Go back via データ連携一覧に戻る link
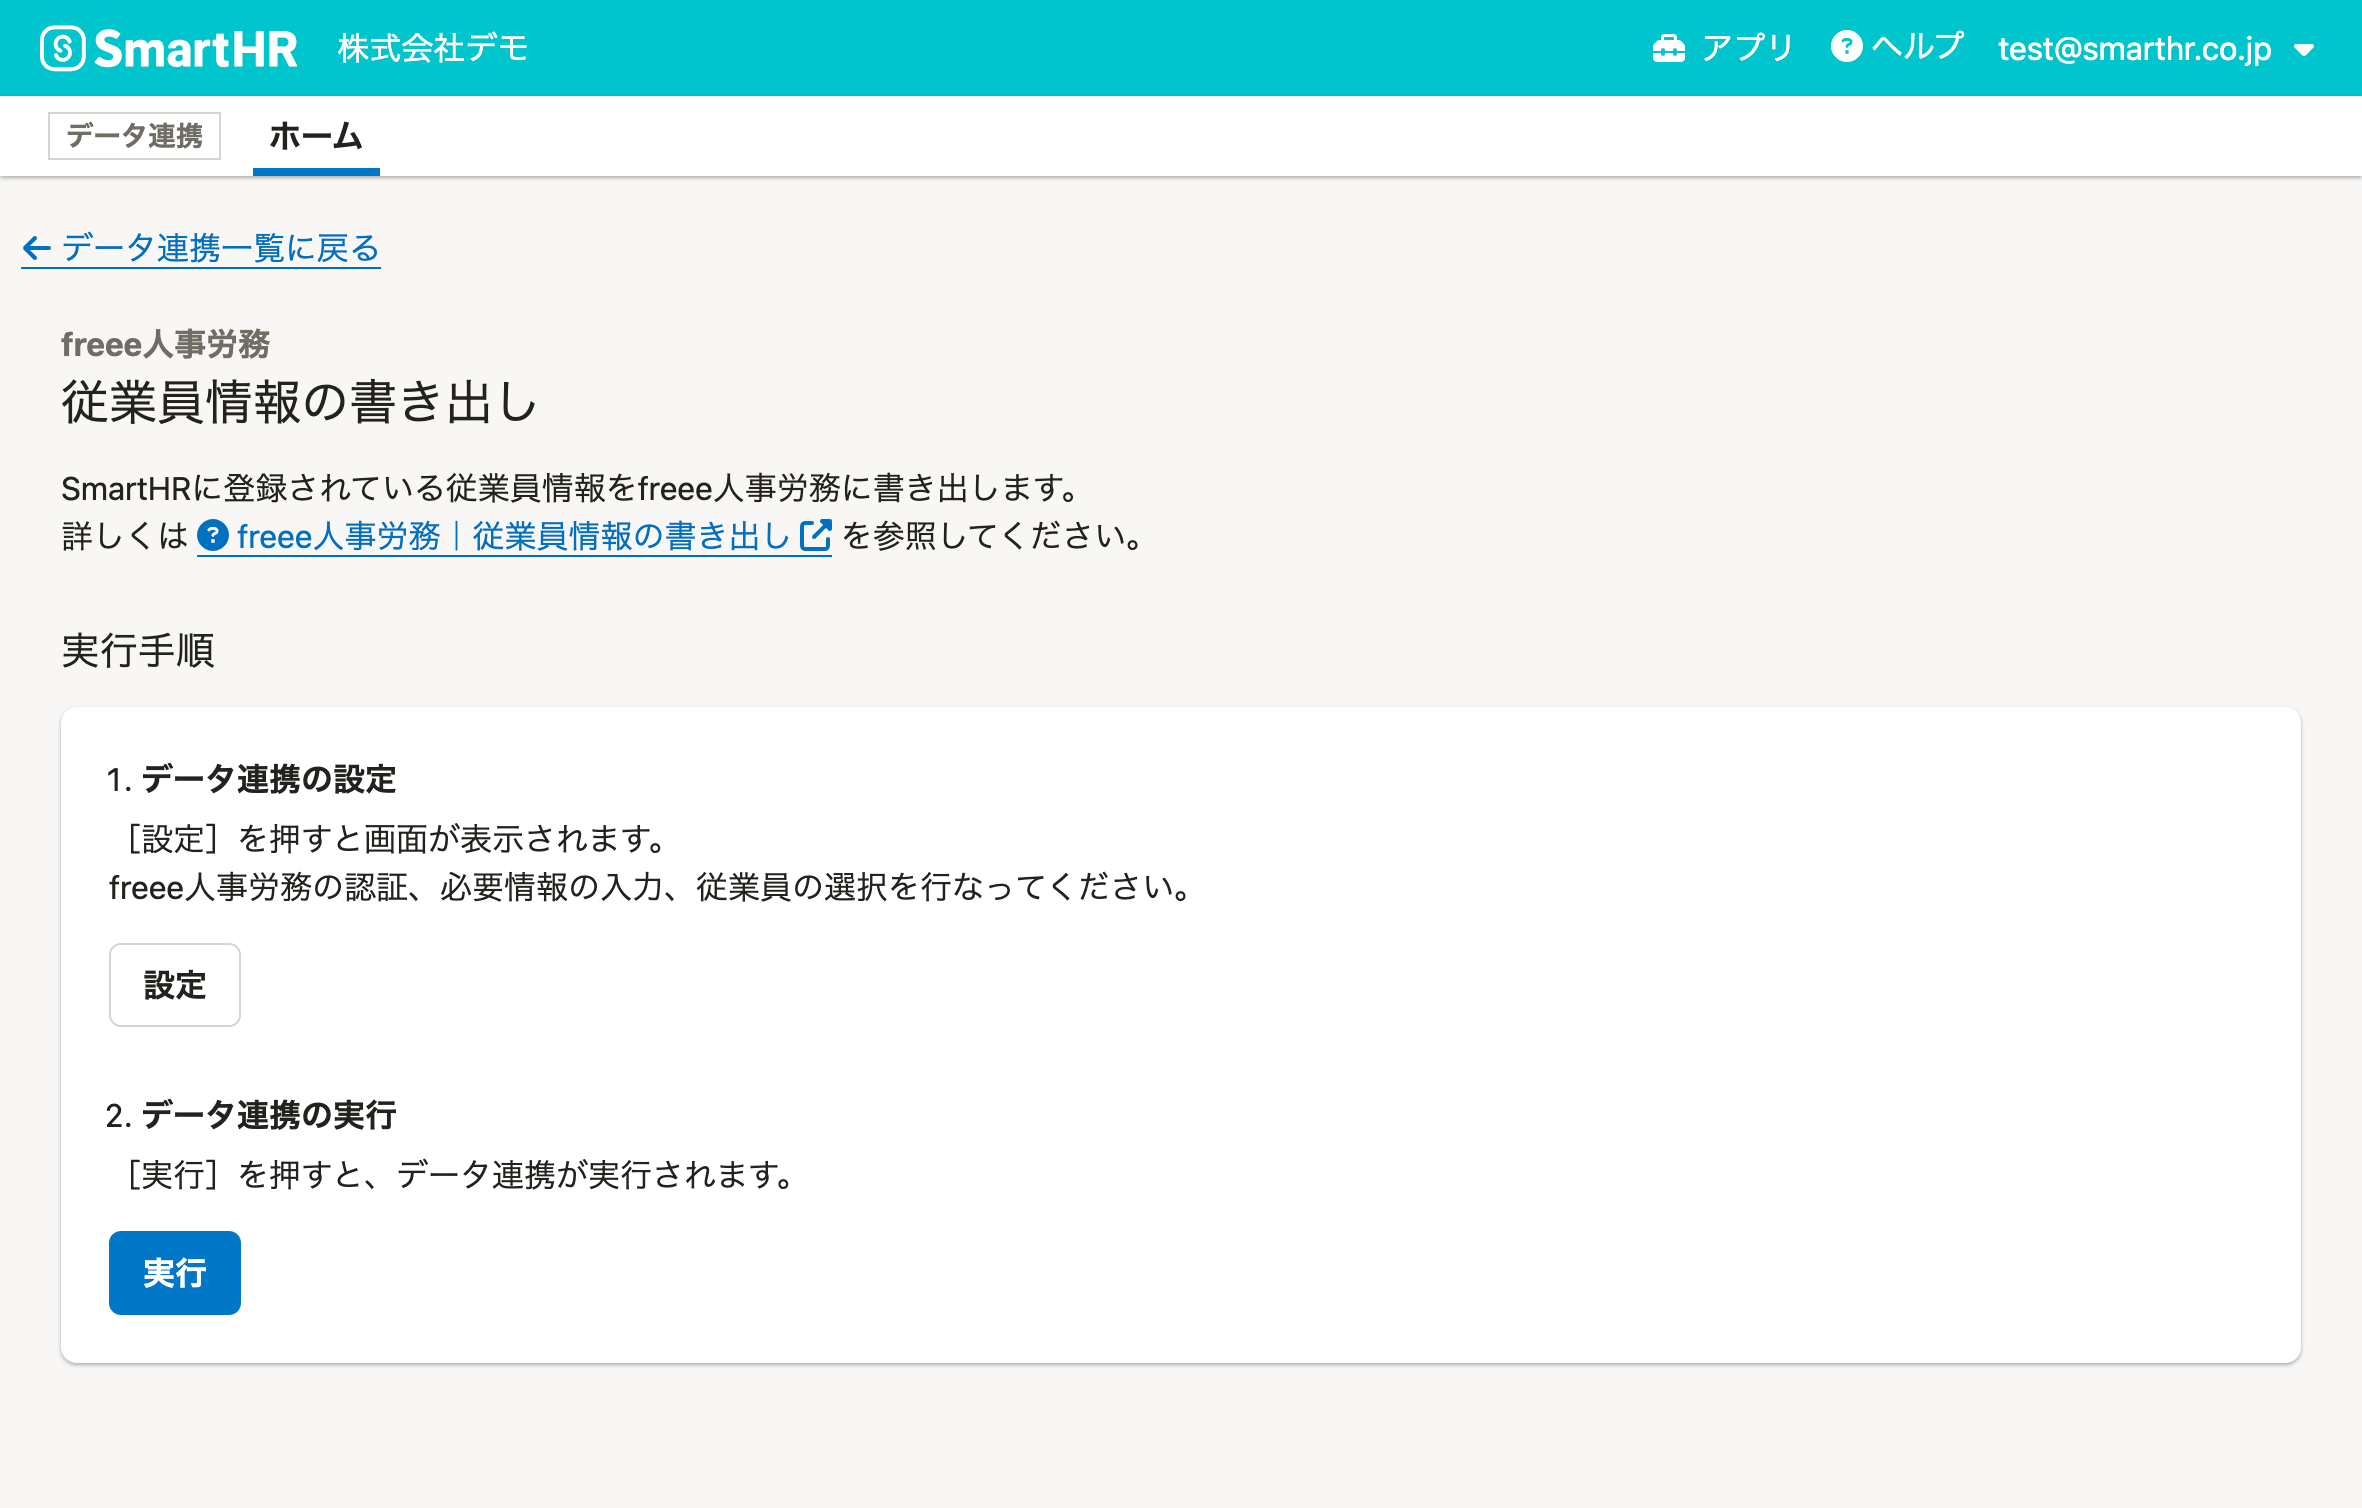This screenshot has width=2362, height=1508. [x=201, y=248]
